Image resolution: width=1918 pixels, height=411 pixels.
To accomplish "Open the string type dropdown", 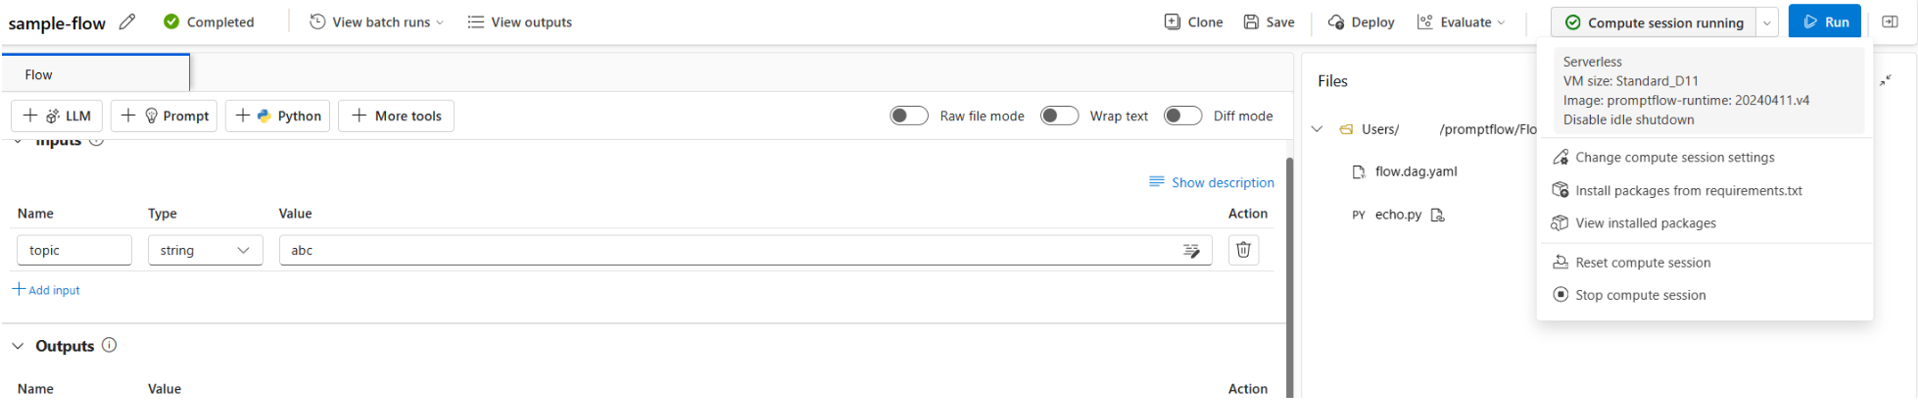I will click(x=205, y=250).
